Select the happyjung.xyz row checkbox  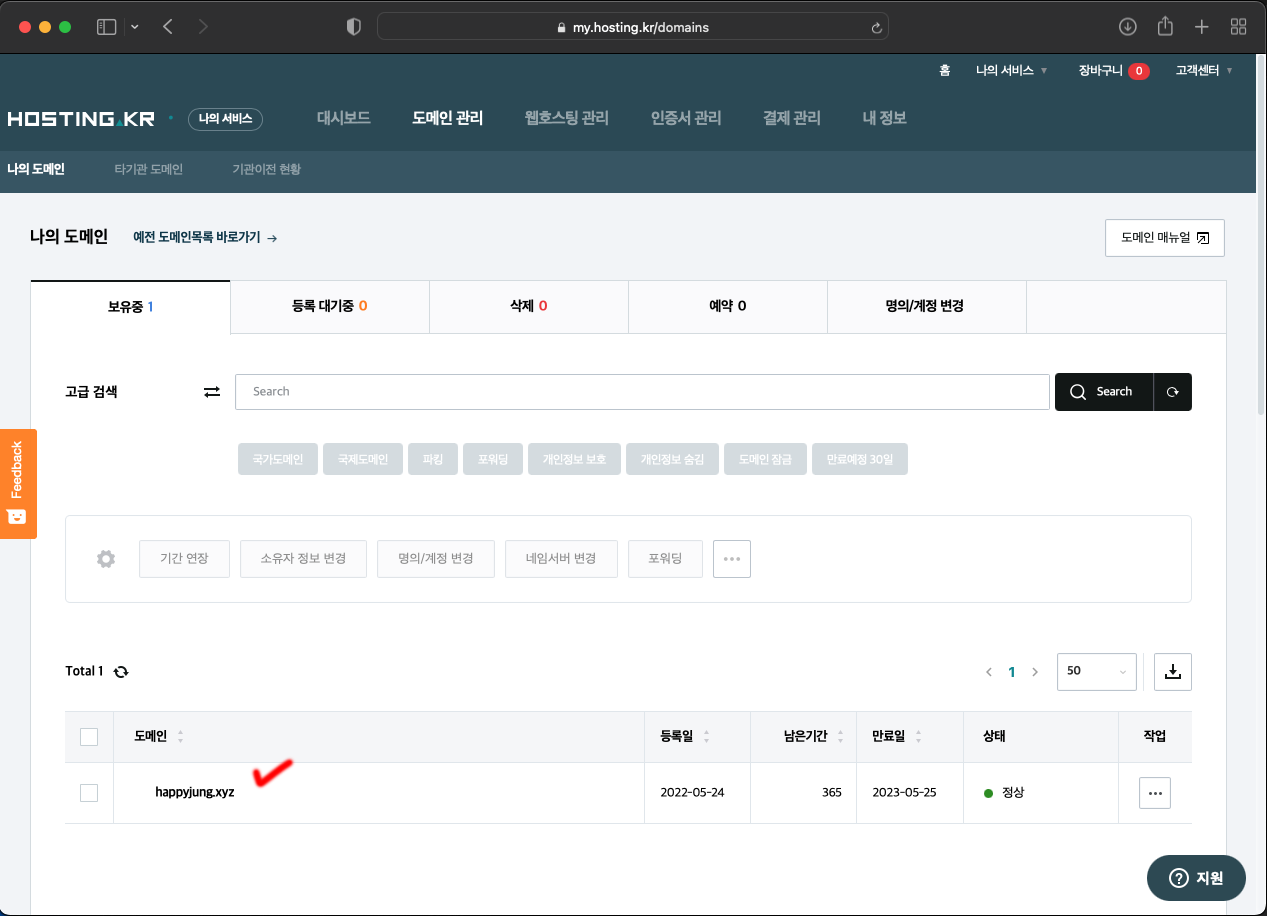(x=89, y=793)
